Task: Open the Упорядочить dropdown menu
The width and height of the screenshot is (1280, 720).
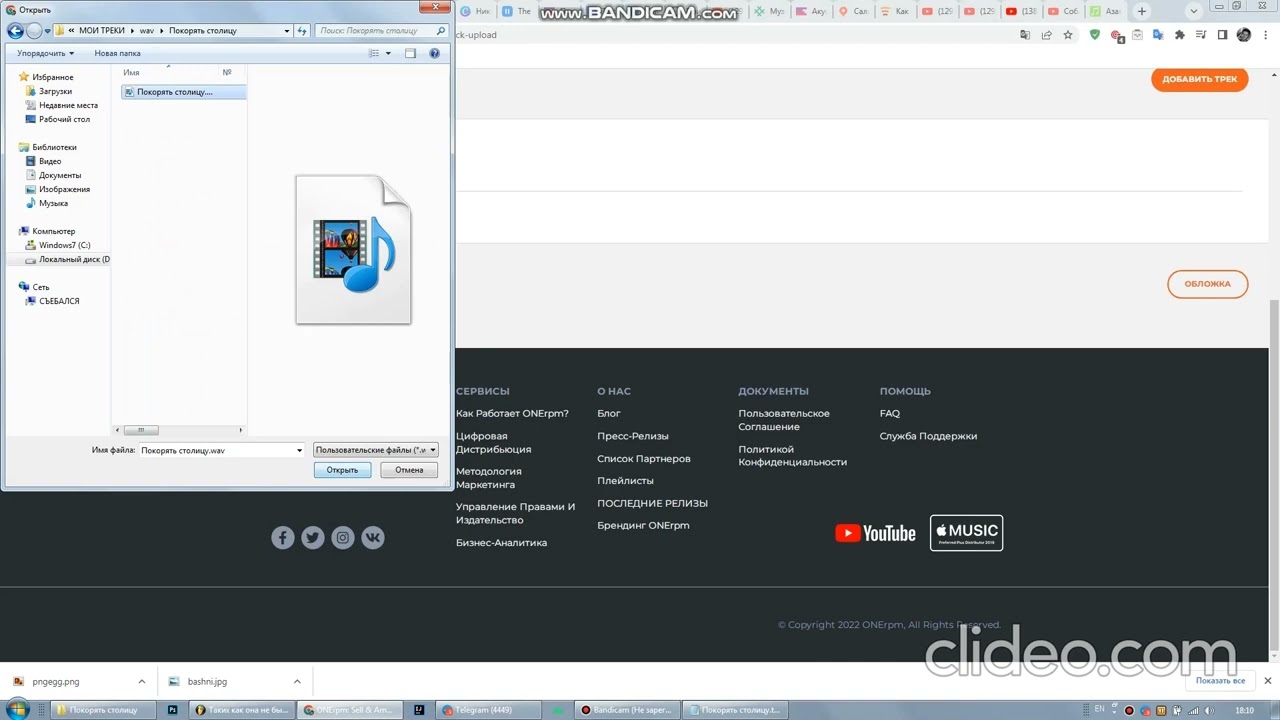Action: tap(45, 53)
